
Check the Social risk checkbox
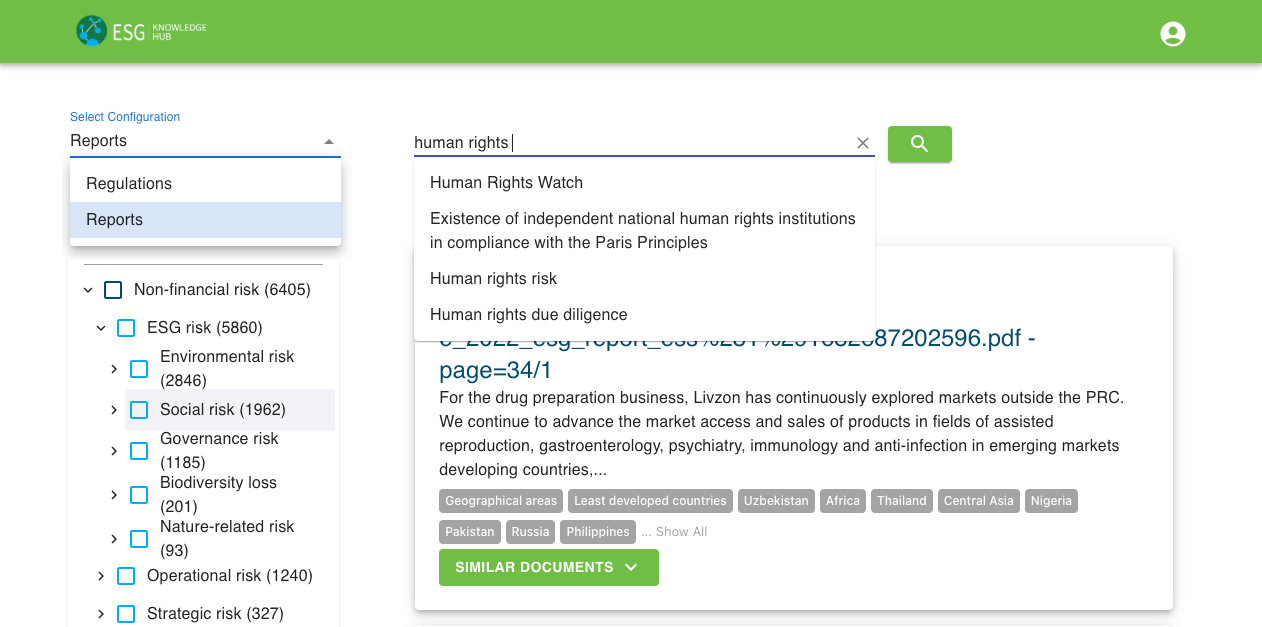click(x=138, y=410)
